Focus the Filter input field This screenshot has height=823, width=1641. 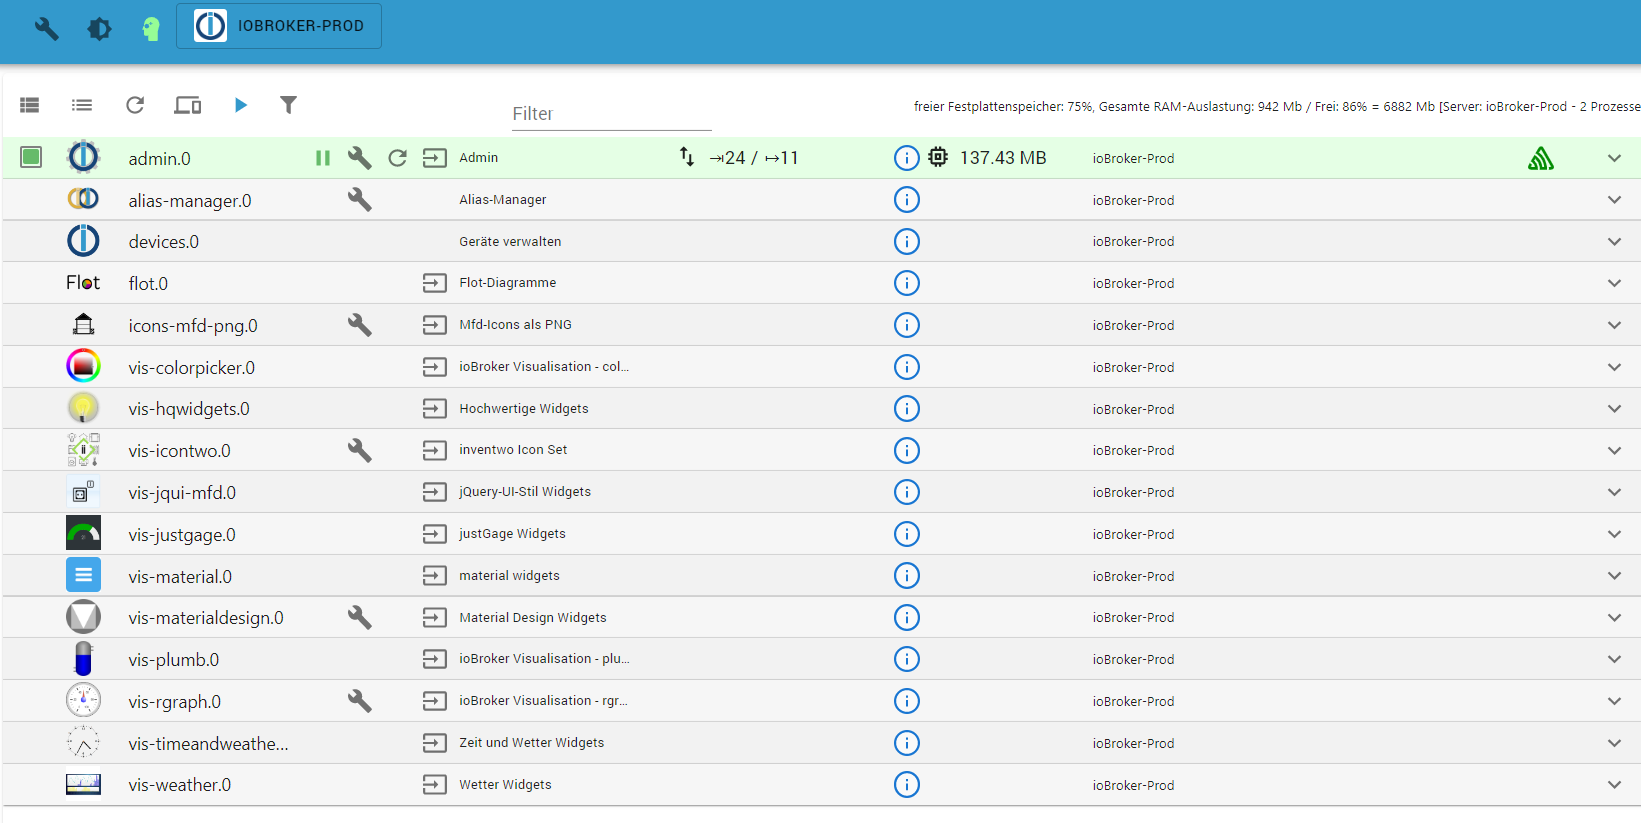point(611,114)
